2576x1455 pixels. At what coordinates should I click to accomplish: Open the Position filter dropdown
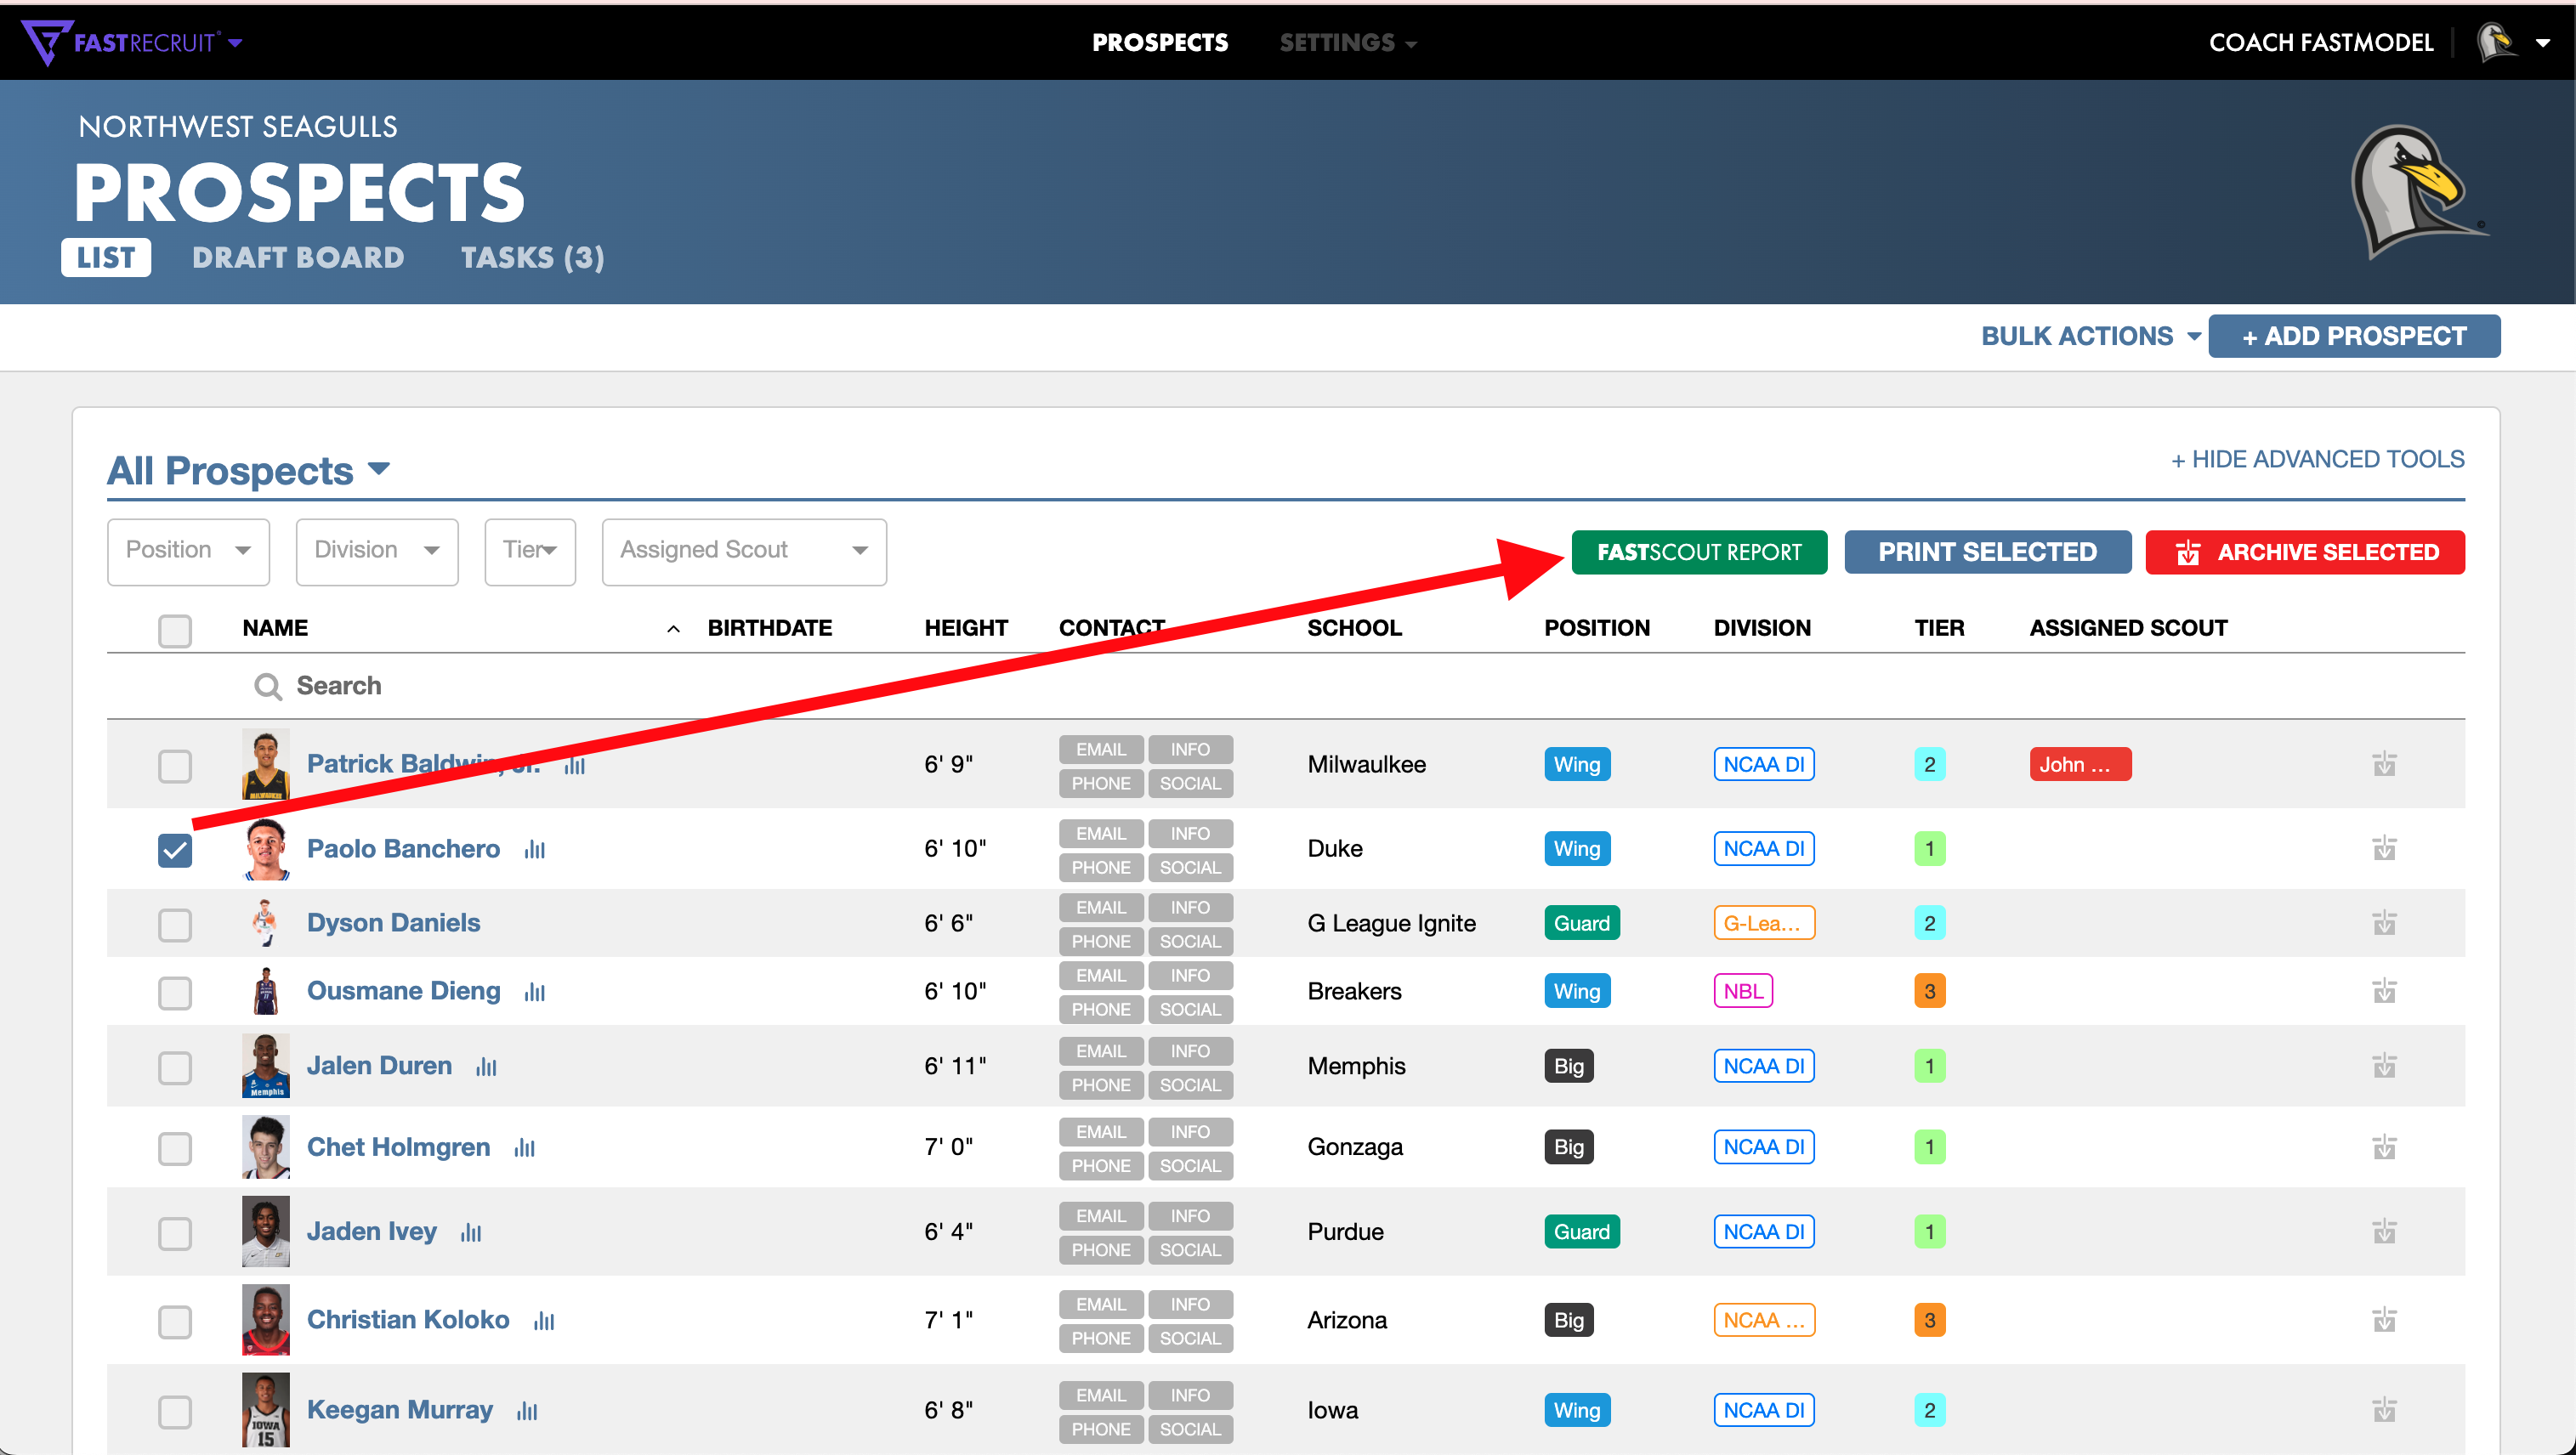[x=188, y=551]
